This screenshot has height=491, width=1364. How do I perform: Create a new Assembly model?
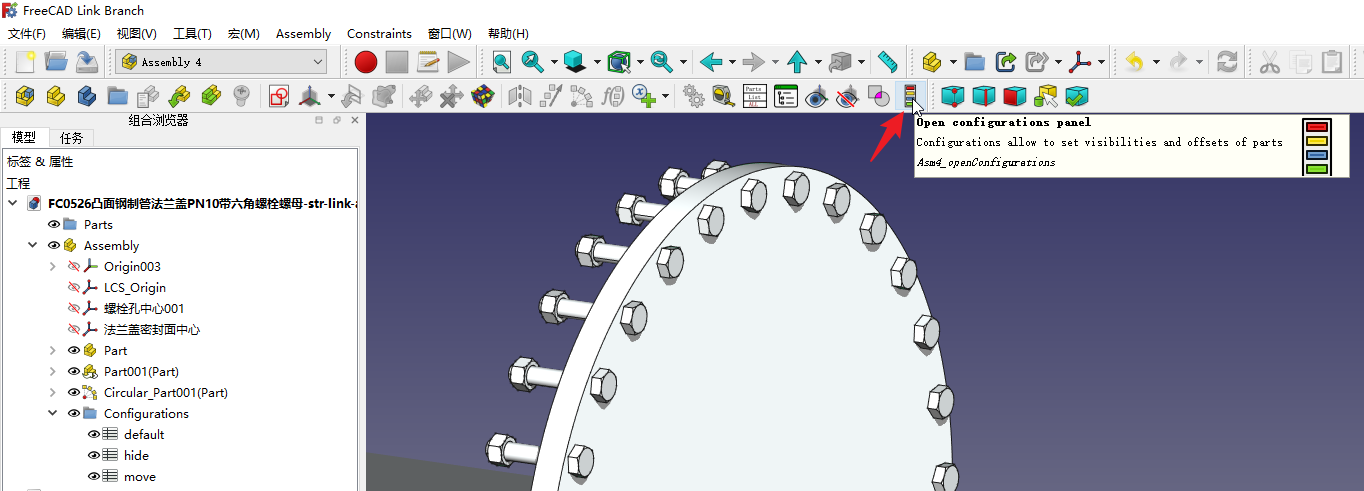coord(25,96)
